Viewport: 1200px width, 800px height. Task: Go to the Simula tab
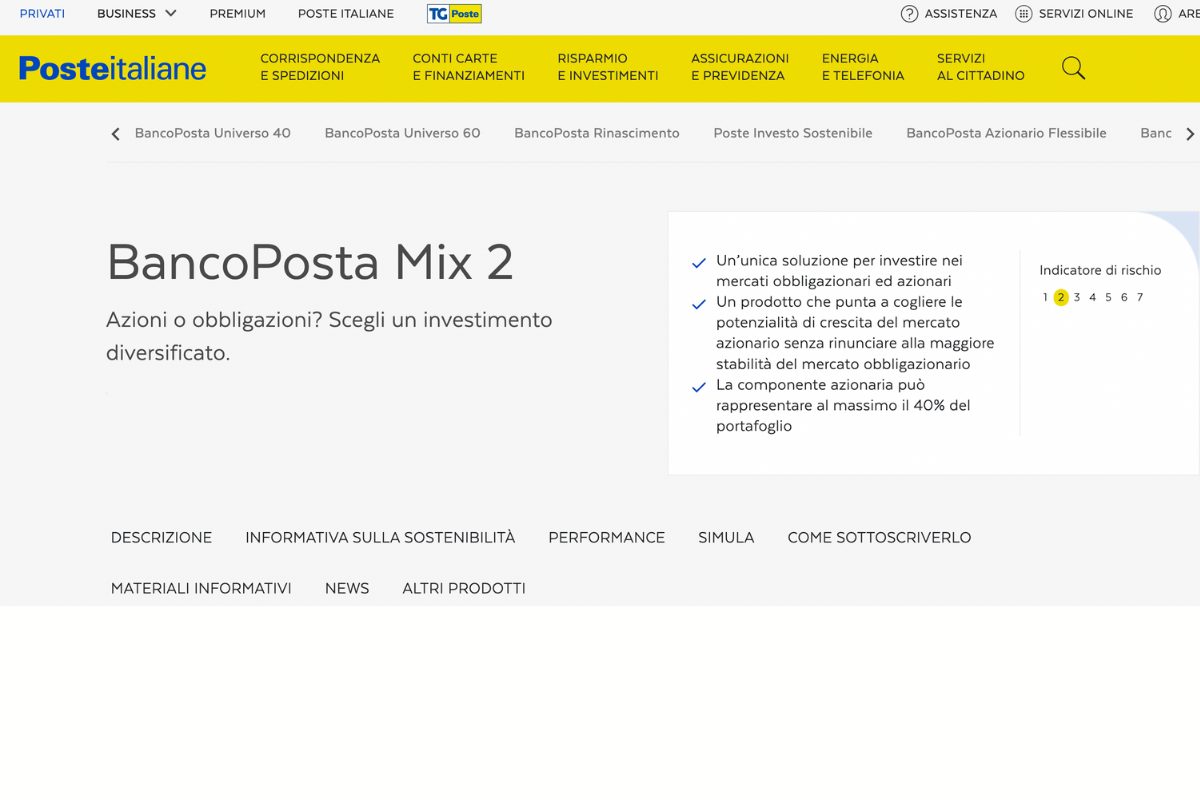(x=726, y=538)
